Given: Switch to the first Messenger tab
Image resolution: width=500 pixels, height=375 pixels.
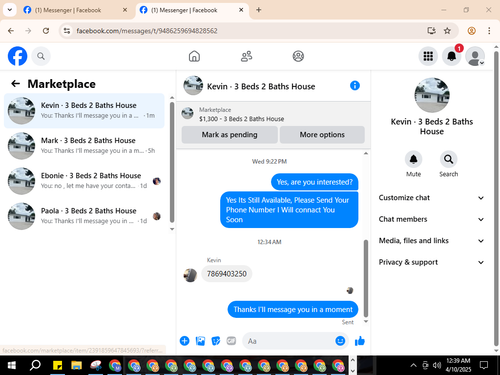Looking at the screenshot, I should pos(75,10).
